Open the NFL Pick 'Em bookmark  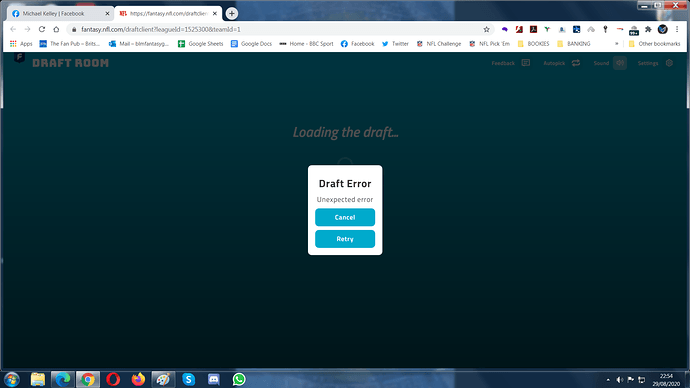[489, 44]
